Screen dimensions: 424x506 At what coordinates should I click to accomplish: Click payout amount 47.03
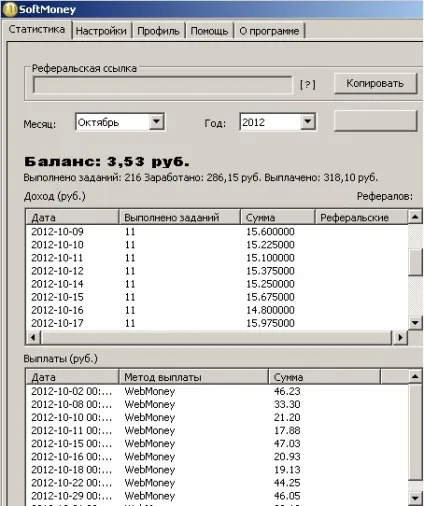point(287,443)
